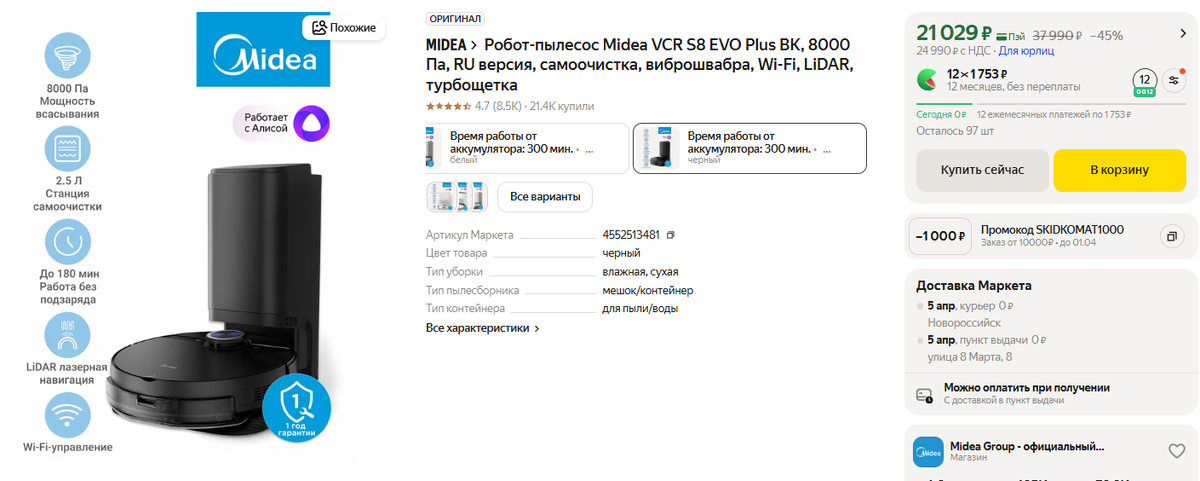
Task: Click the green Split payment icon
Action: click(x=929, y=79)
